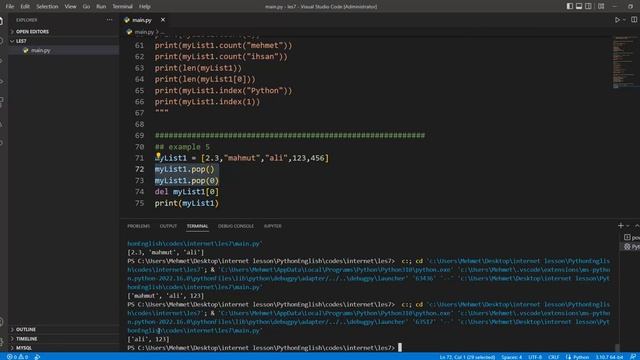Open main.py in the Explorer tree

(41, 50)
